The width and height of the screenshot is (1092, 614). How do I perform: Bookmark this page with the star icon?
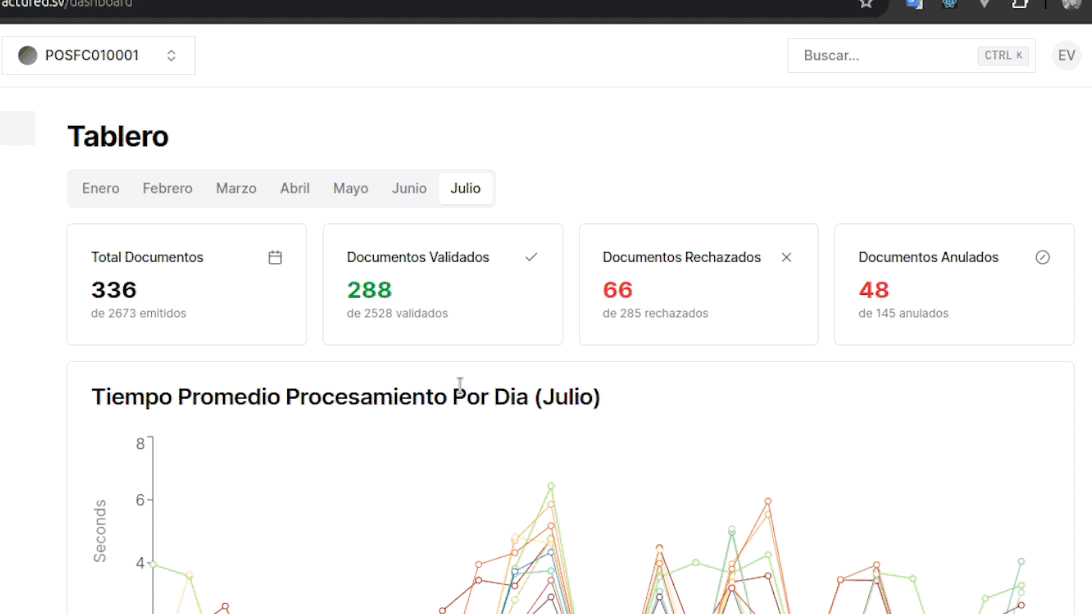[x=866, y=4]
